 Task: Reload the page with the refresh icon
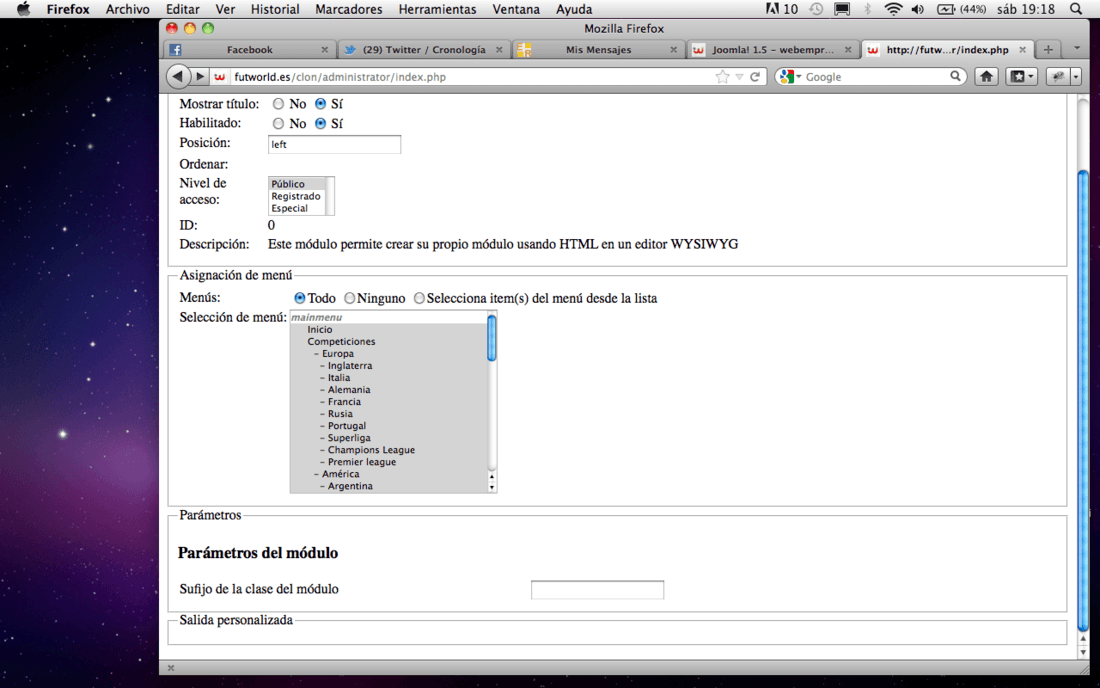(755, 76)
